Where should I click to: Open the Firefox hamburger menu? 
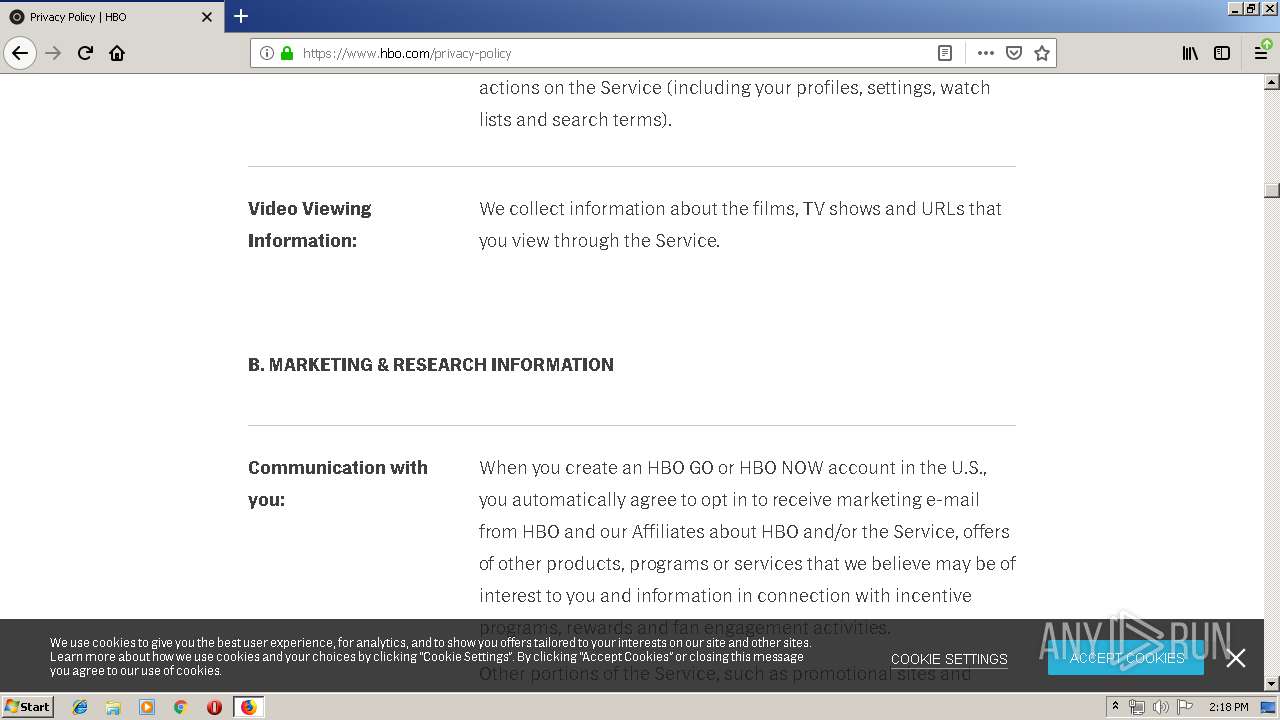1261,53
